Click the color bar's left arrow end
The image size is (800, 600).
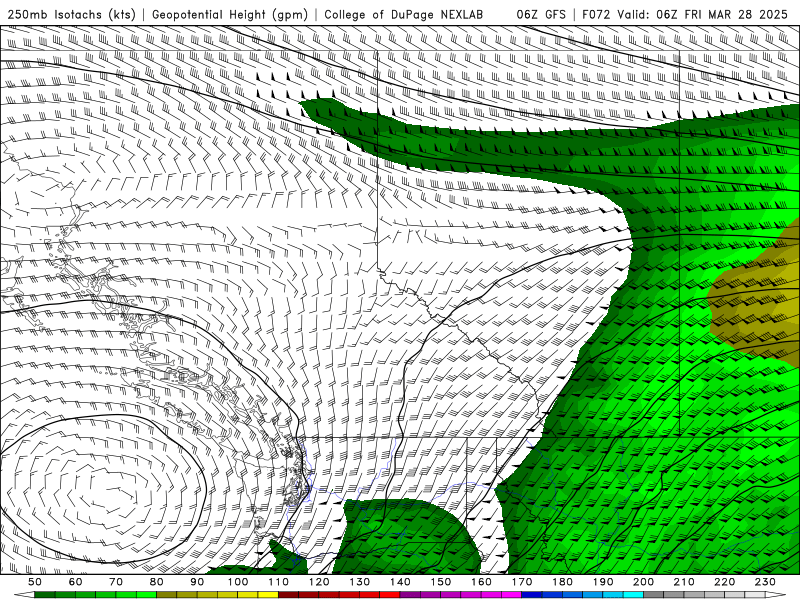[24, 594]
